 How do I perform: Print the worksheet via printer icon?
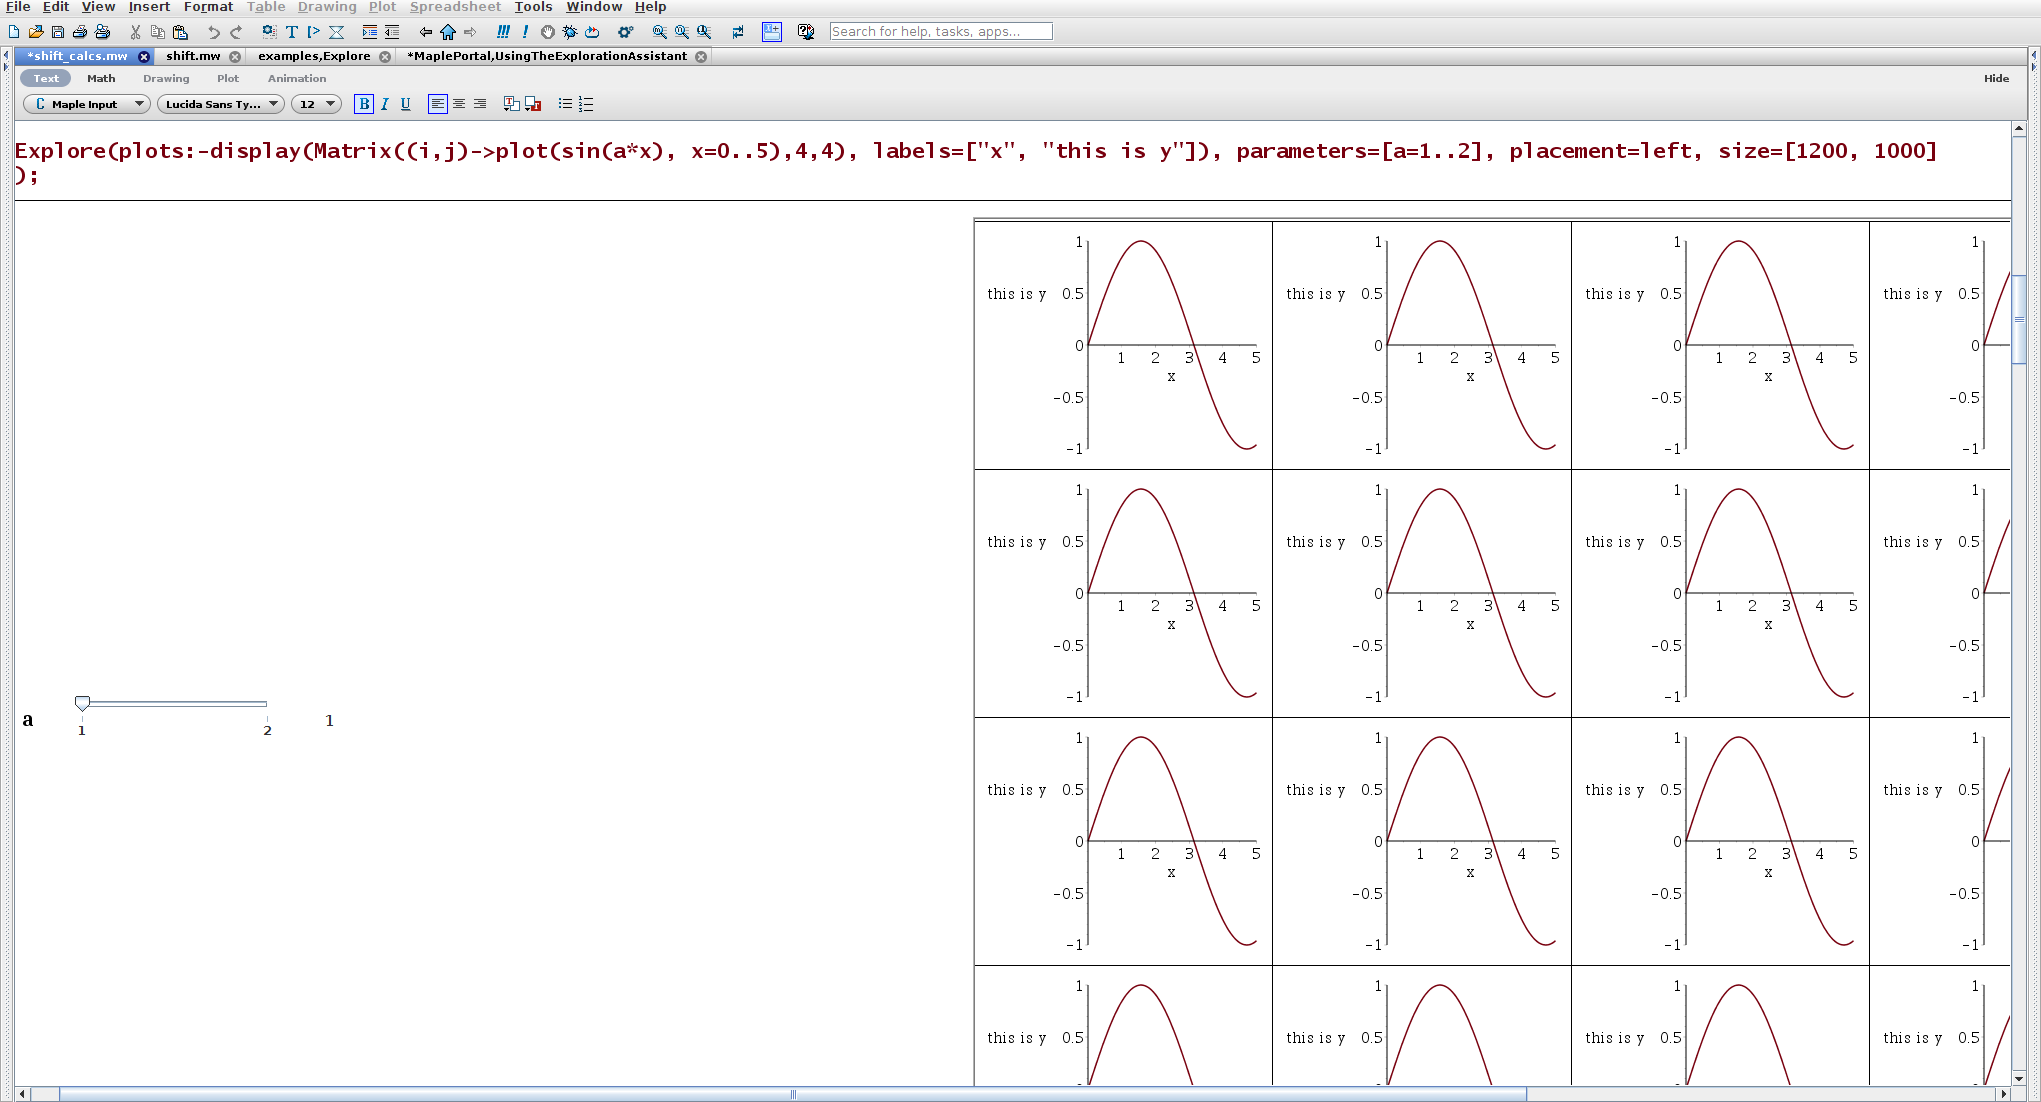point(80,32)
